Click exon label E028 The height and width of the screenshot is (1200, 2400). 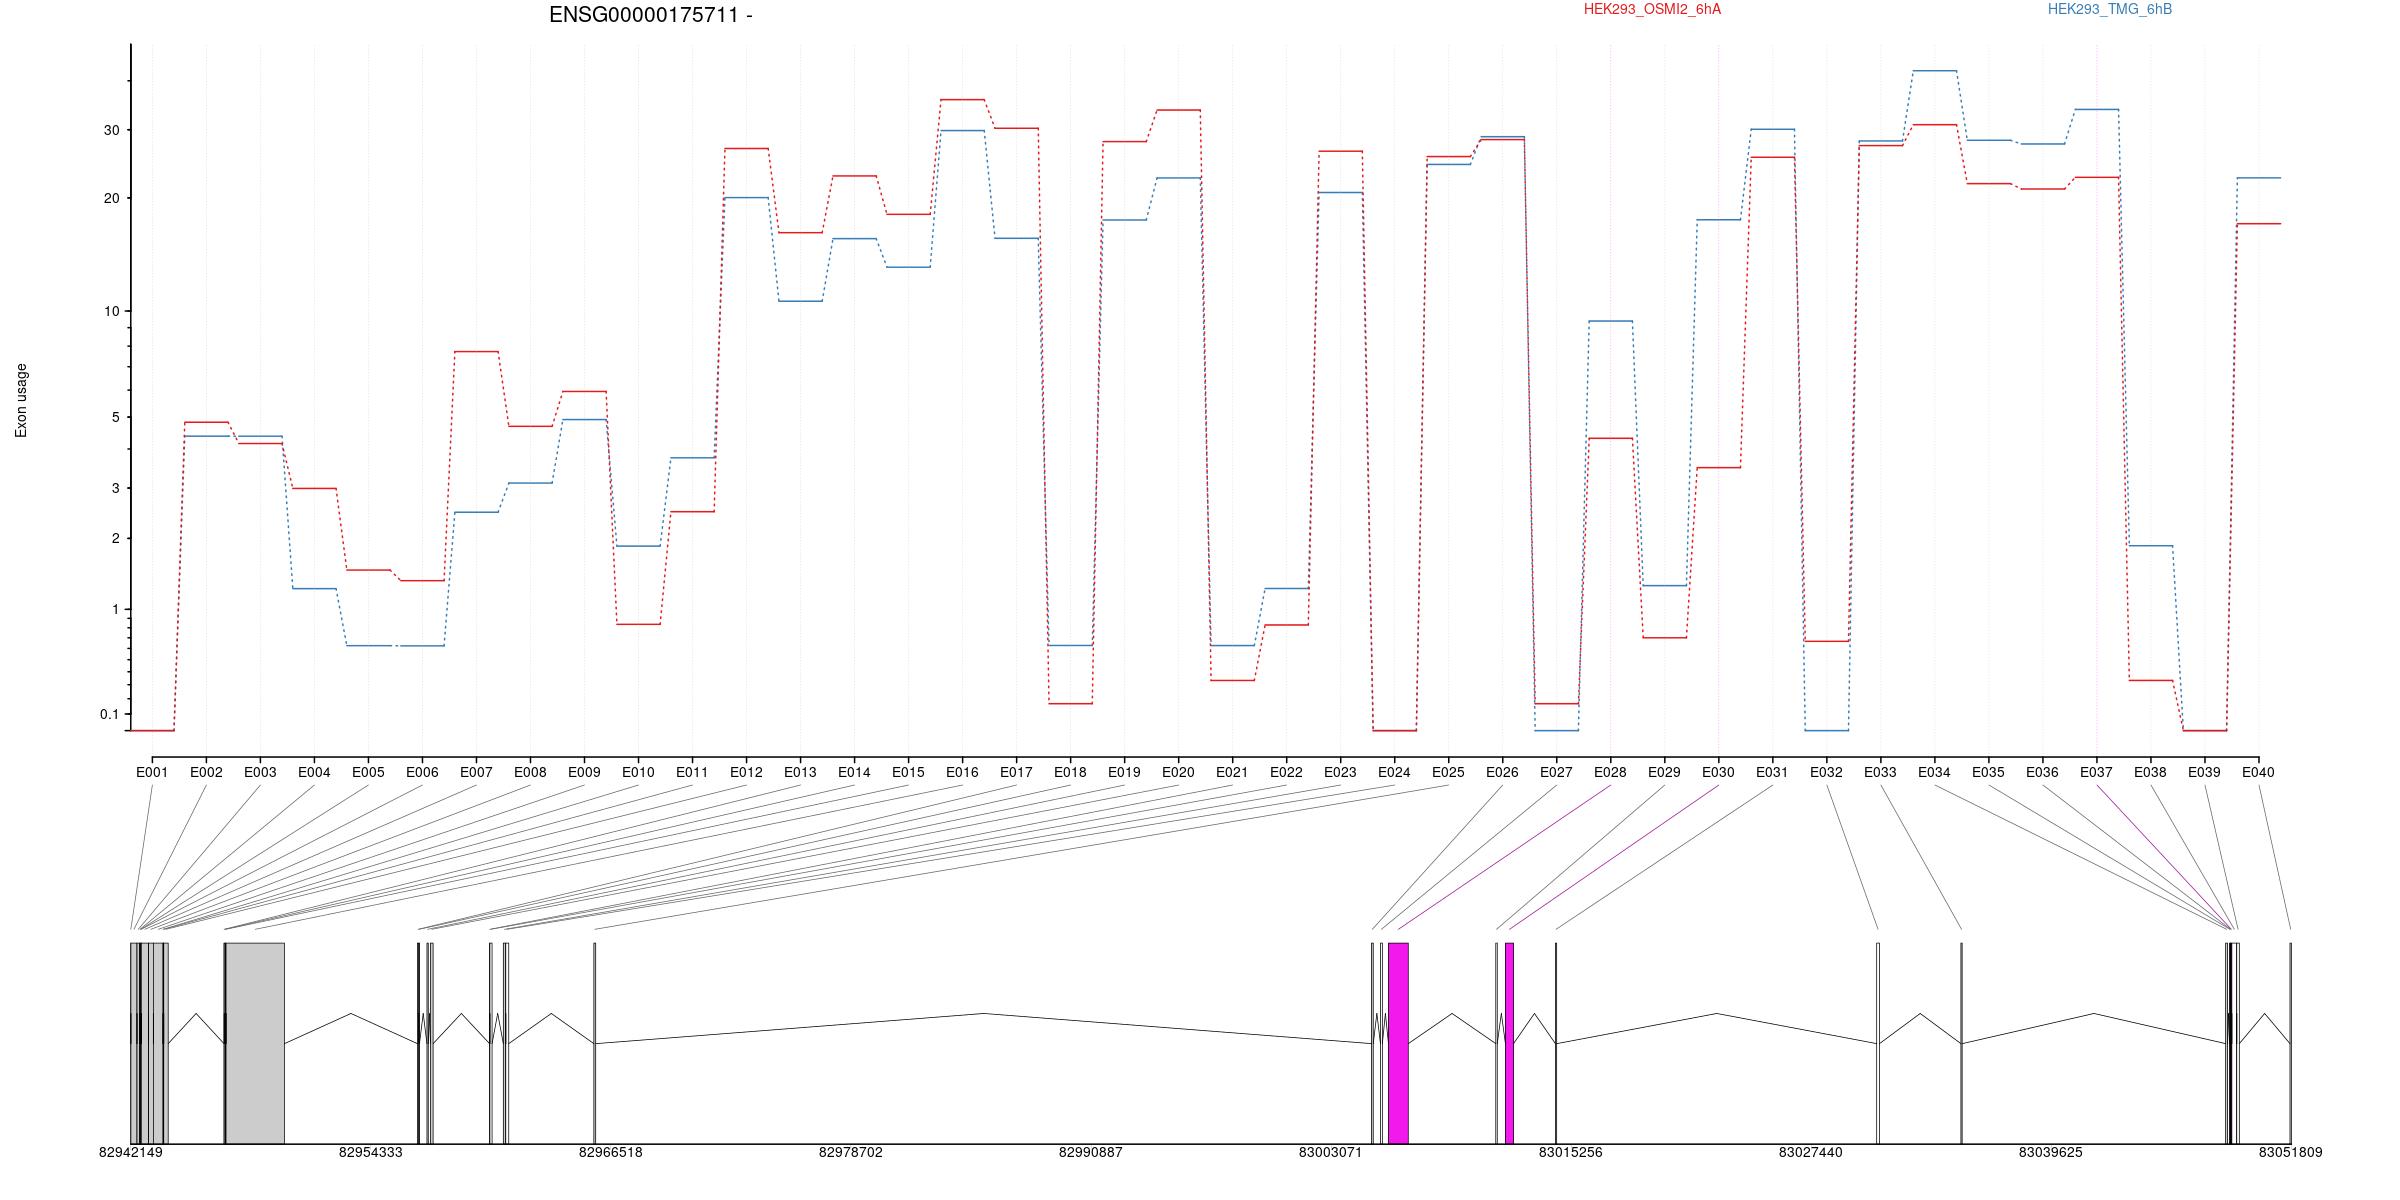click(x=1610, y=772)
